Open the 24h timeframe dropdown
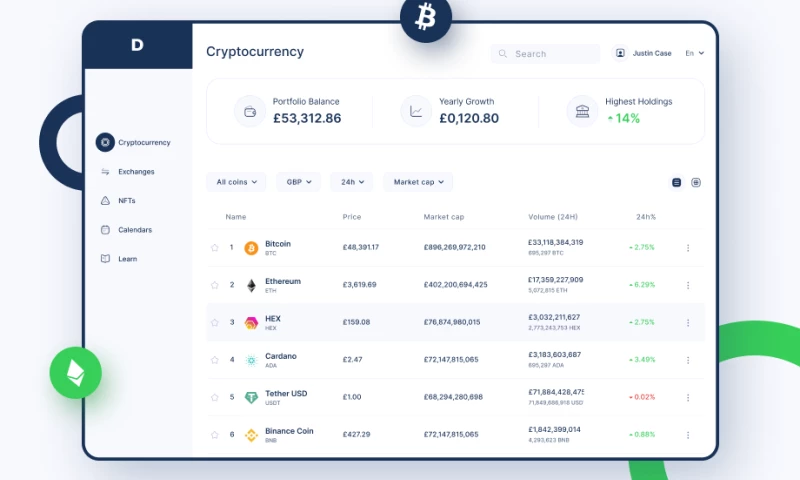 tap(352, 182)
